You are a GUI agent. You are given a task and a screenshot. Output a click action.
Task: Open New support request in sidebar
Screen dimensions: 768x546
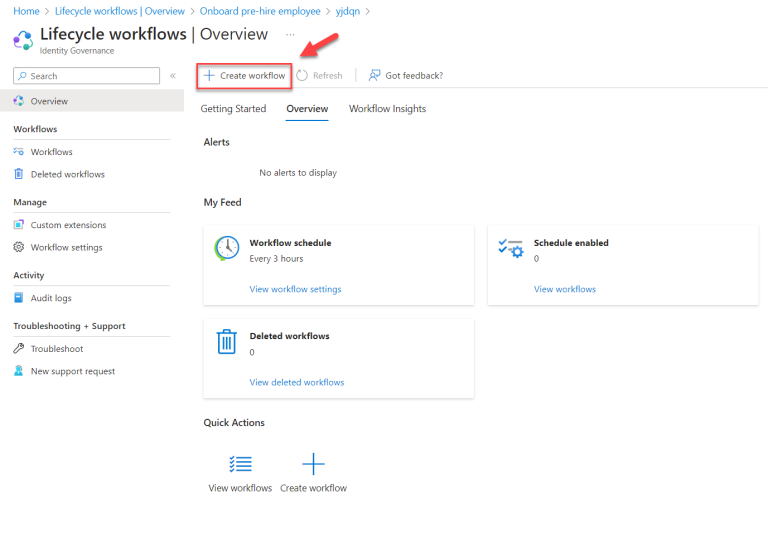click(x=72, y=371)
